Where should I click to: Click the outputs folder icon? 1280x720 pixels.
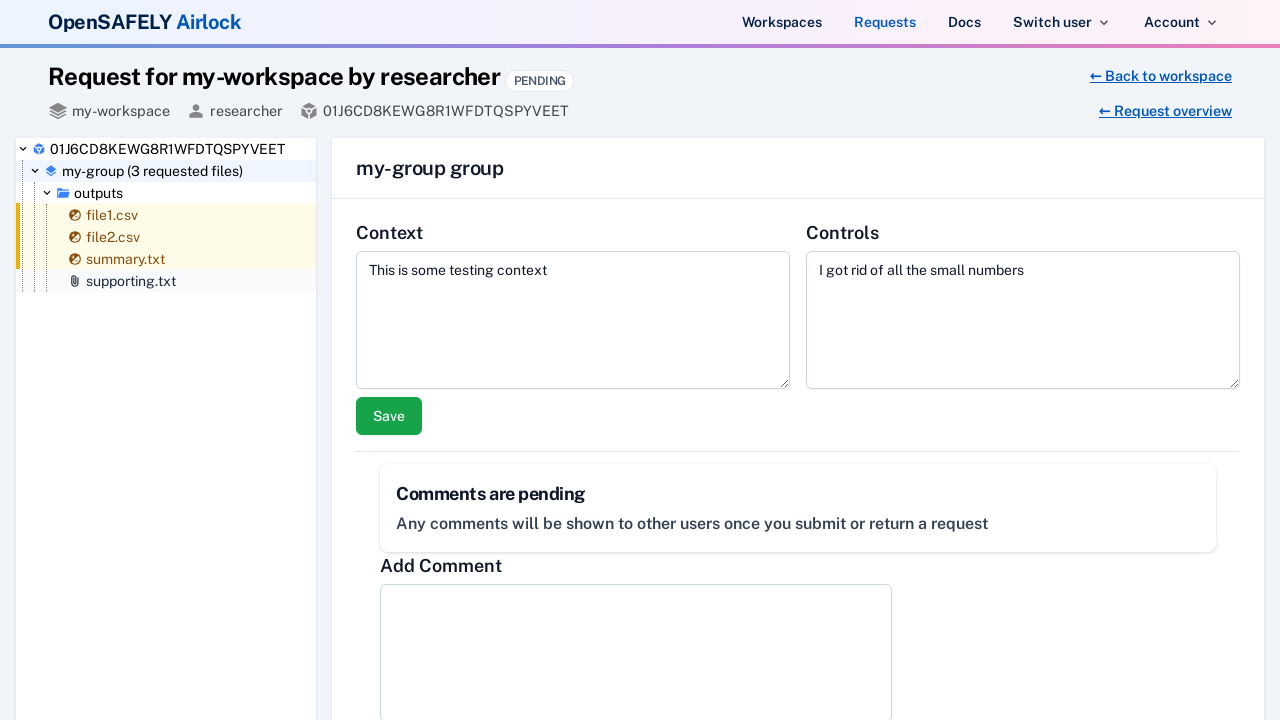(x=62, y=193)
